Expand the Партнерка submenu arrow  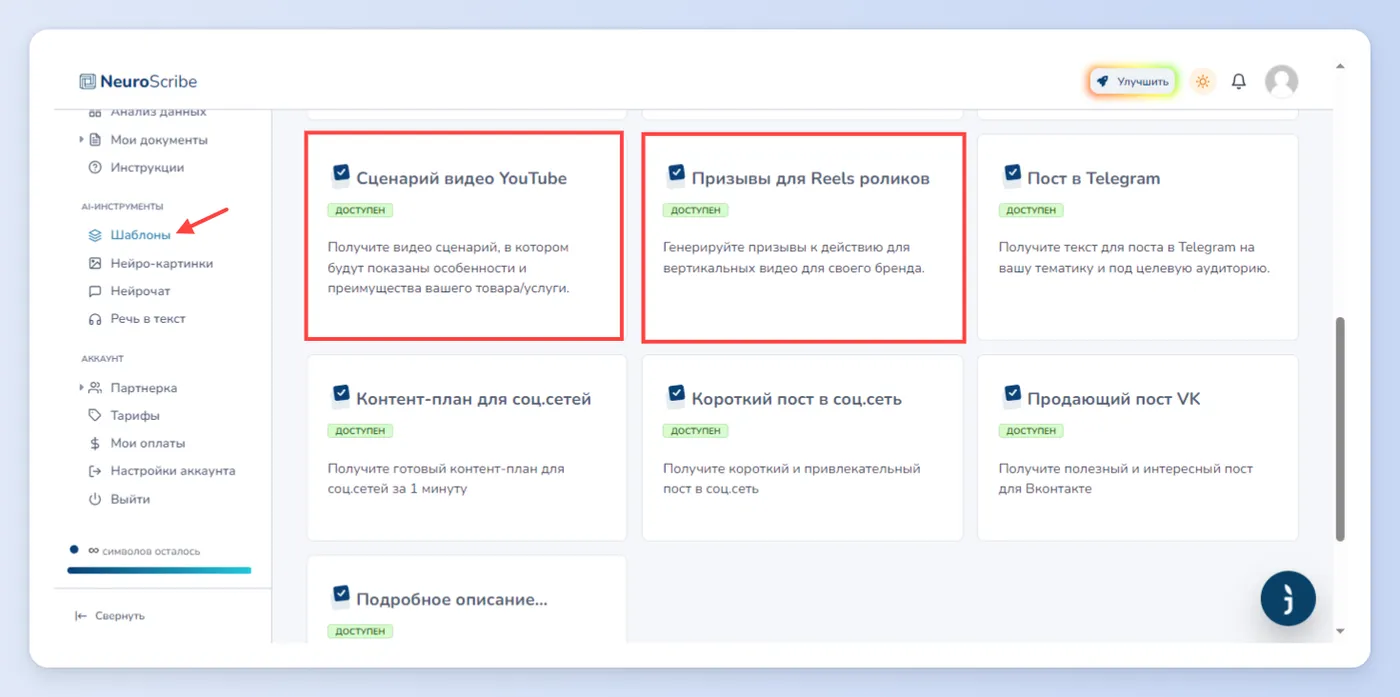tap(82, 387)
